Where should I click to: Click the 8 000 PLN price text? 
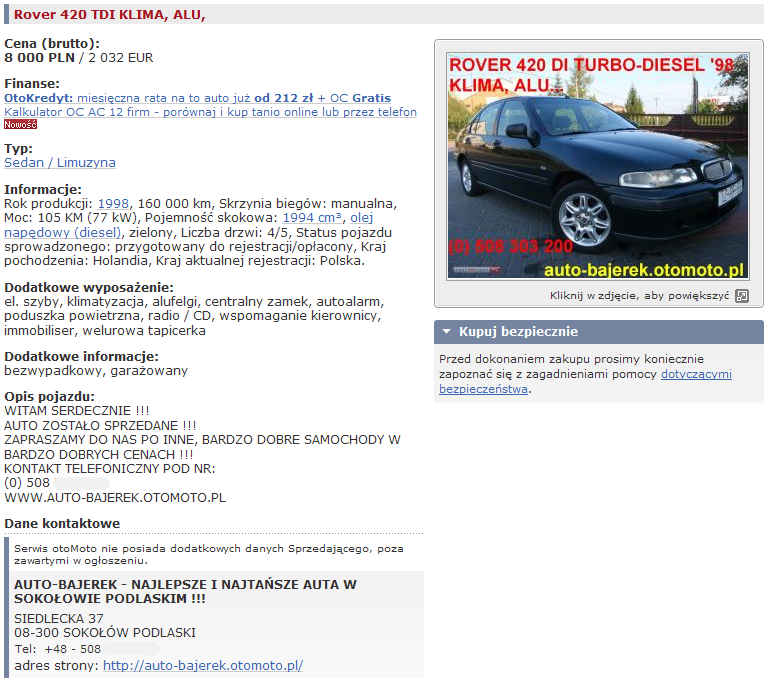[39, 58]
